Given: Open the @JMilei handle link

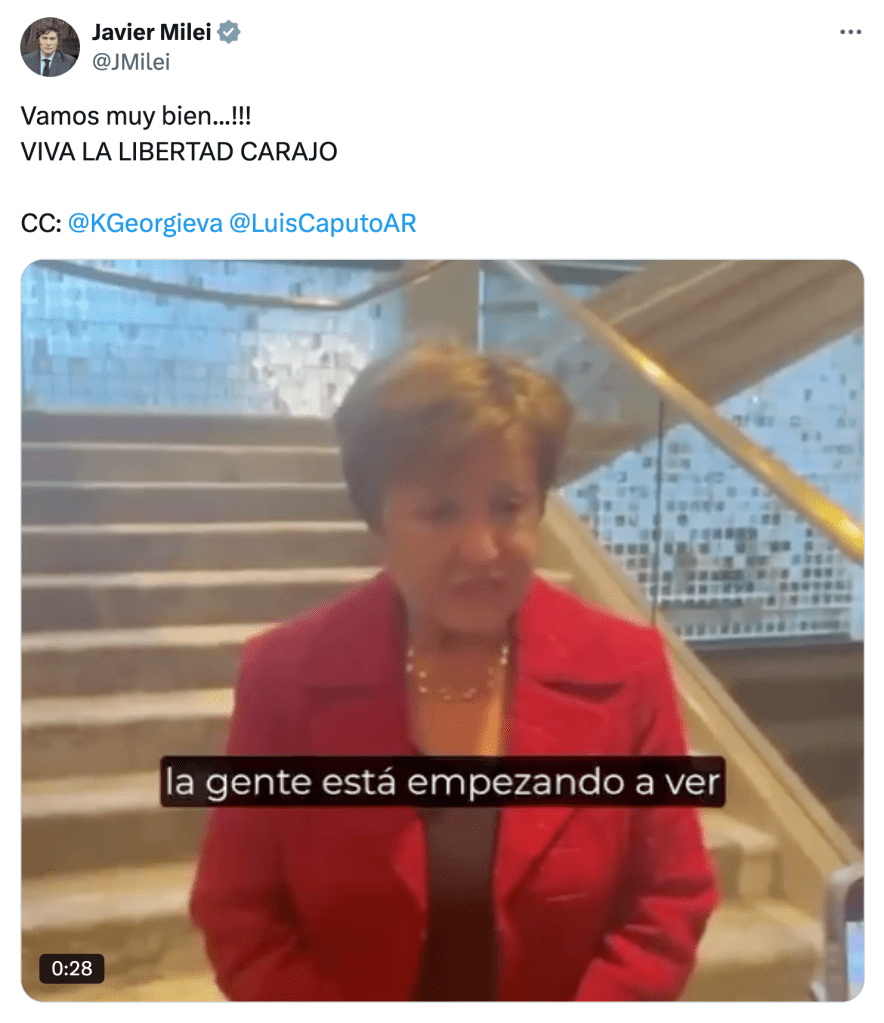Looking at the screenshot, I should tap(130, 62).
